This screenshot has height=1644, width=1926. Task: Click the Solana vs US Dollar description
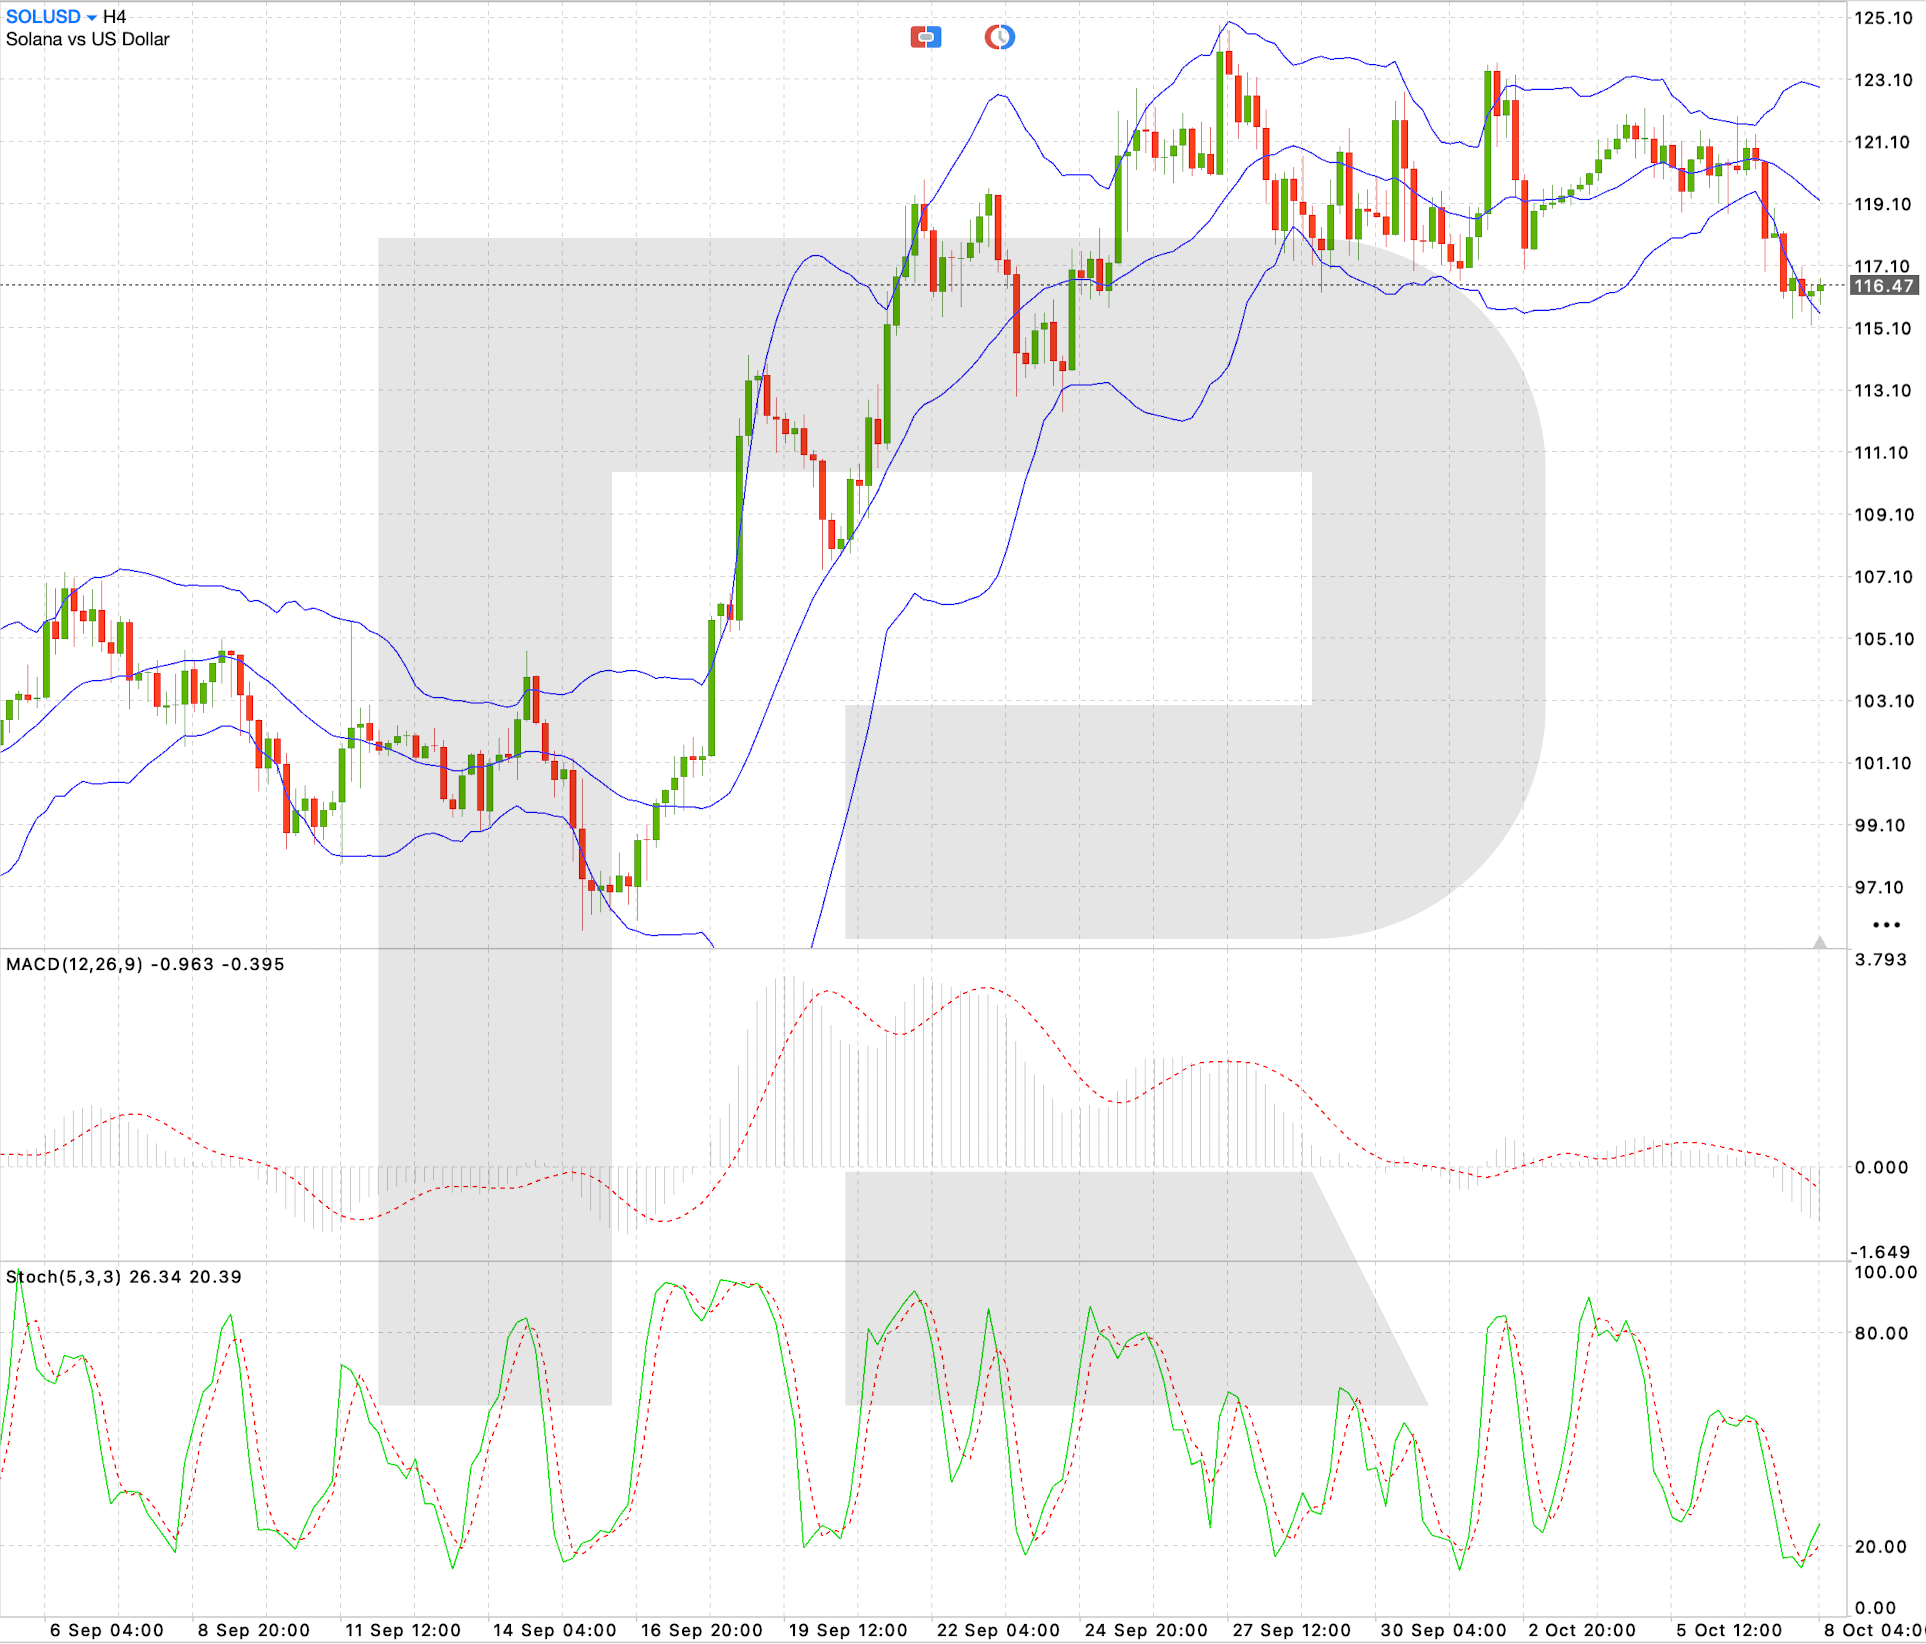pyautogui.click(x=88, y=40)
